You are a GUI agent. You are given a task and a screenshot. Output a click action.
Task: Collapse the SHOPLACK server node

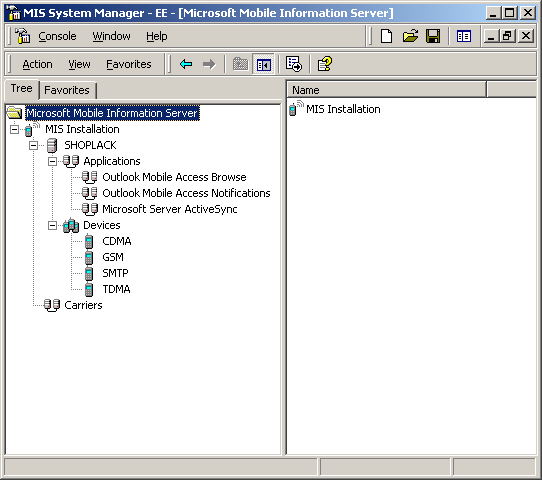[x=34, y=145]
